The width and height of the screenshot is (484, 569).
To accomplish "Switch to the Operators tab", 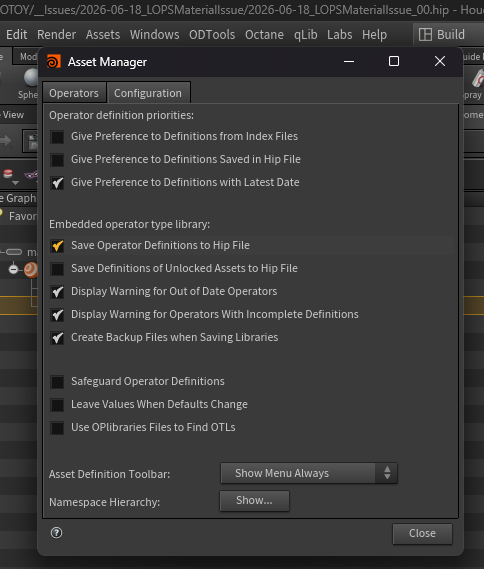I will (74, 93).
